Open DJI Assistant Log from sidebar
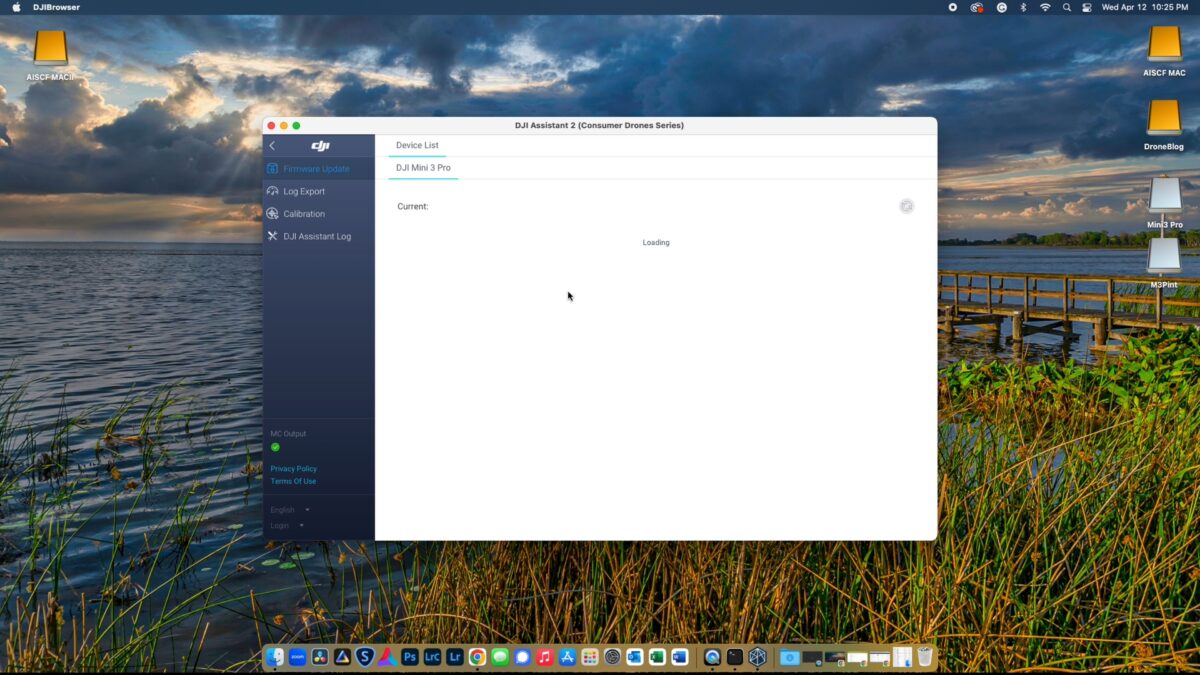Screen dimensions: 1200x675 coord(317,237)
